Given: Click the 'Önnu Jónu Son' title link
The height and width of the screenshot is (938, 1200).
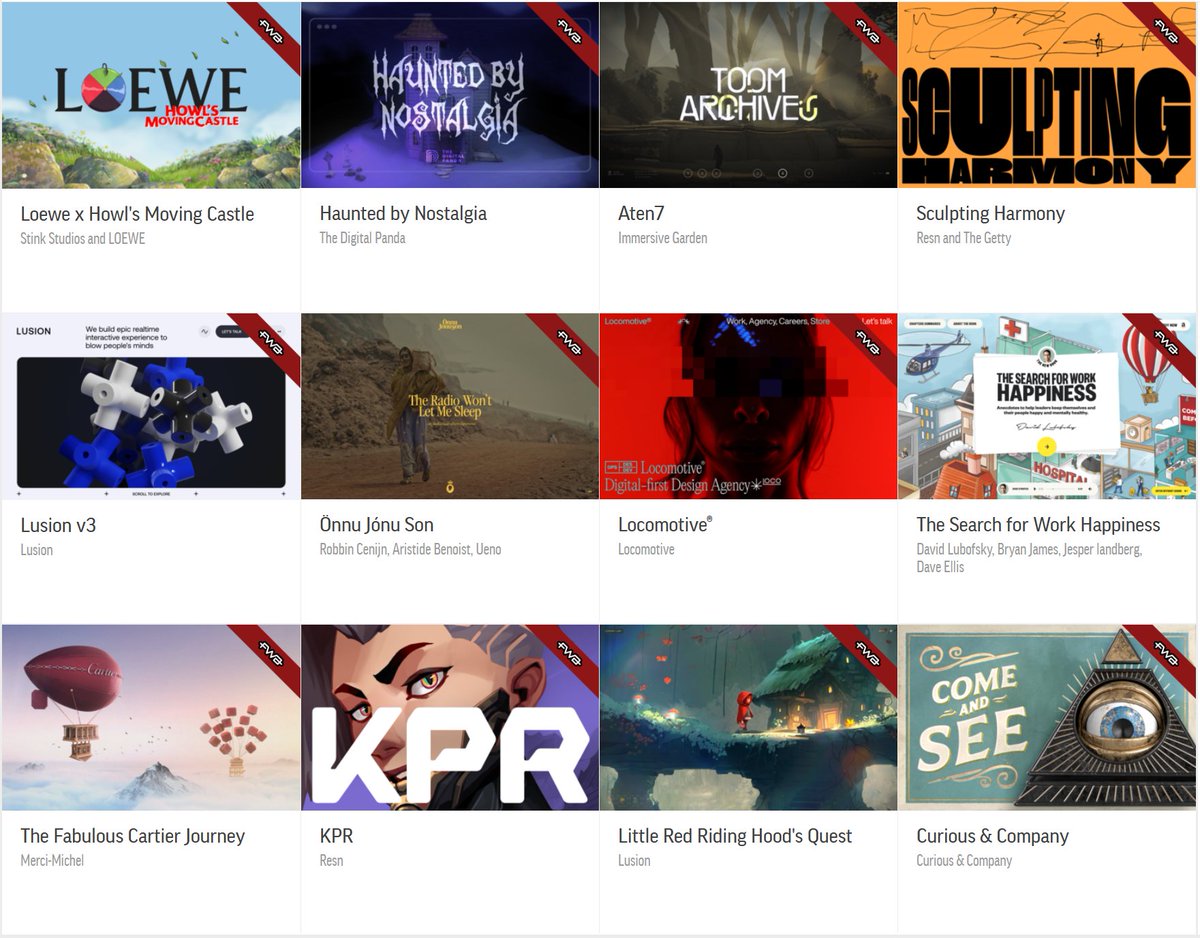Looking at the screenshot, I should (376, 525).
